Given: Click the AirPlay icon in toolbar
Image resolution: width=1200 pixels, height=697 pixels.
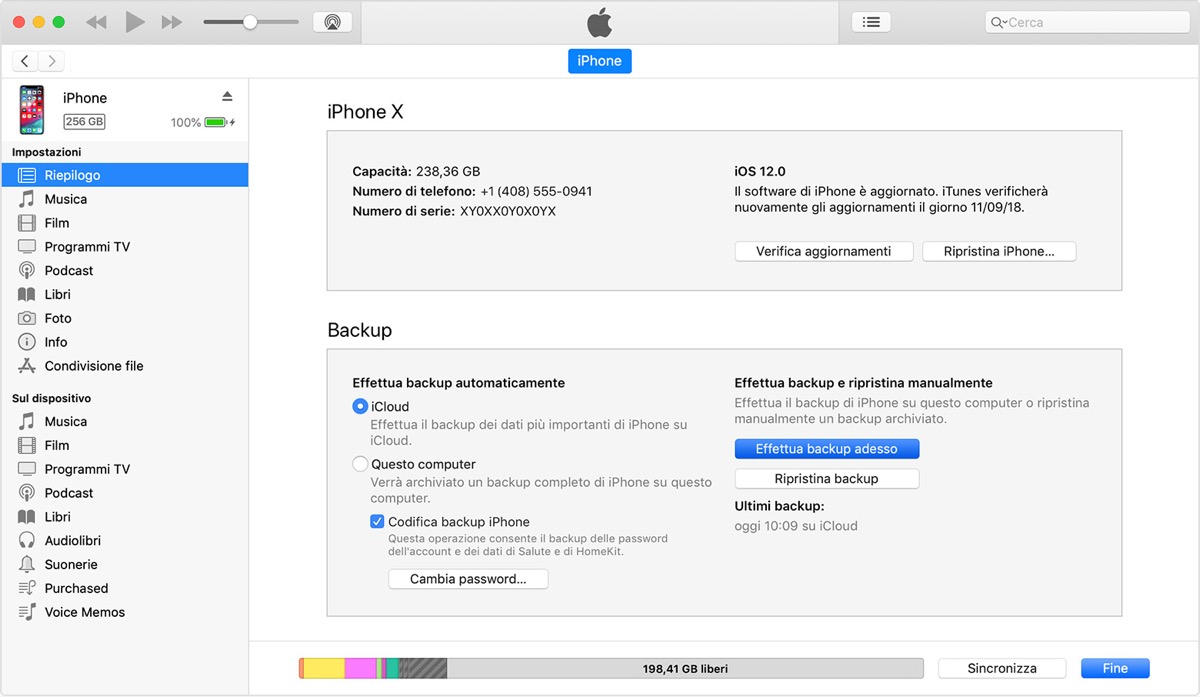Looking at the screenshot, I should [x=332, y=22].
